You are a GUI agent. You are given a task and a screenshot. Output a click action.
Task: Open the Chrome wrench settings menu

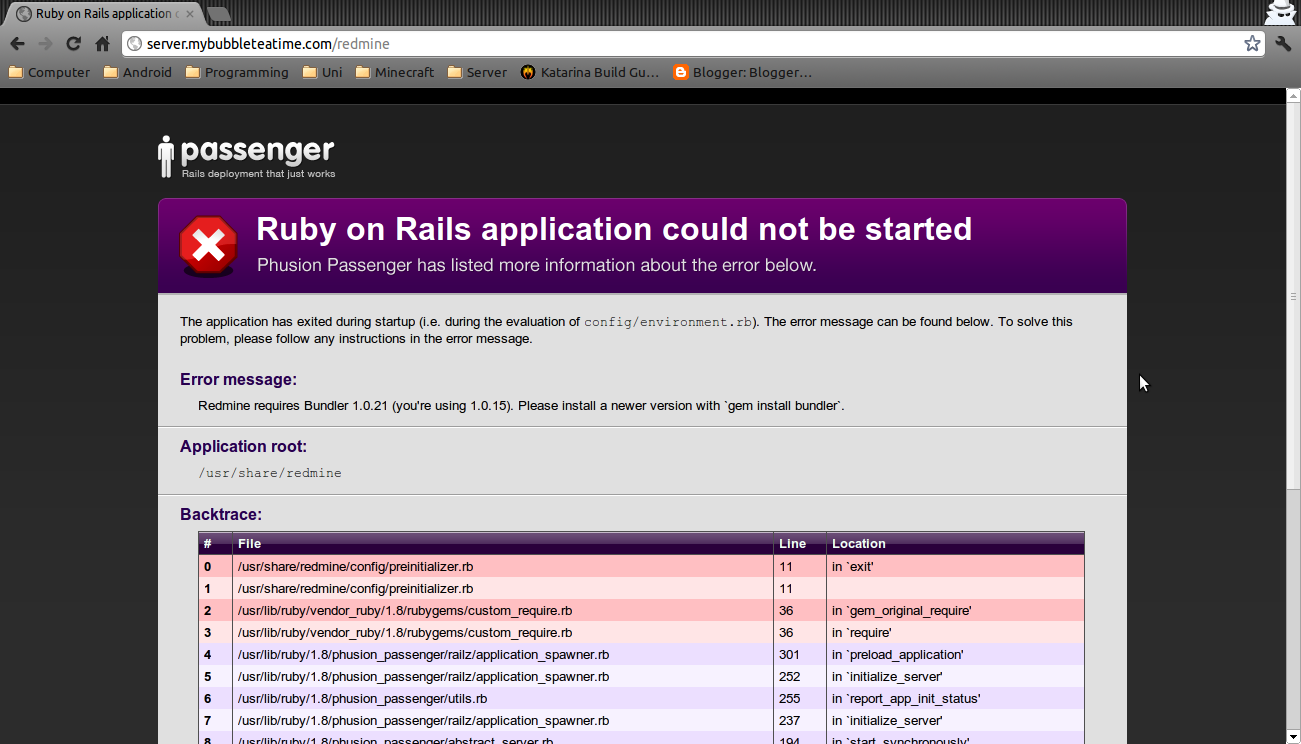1283,44
